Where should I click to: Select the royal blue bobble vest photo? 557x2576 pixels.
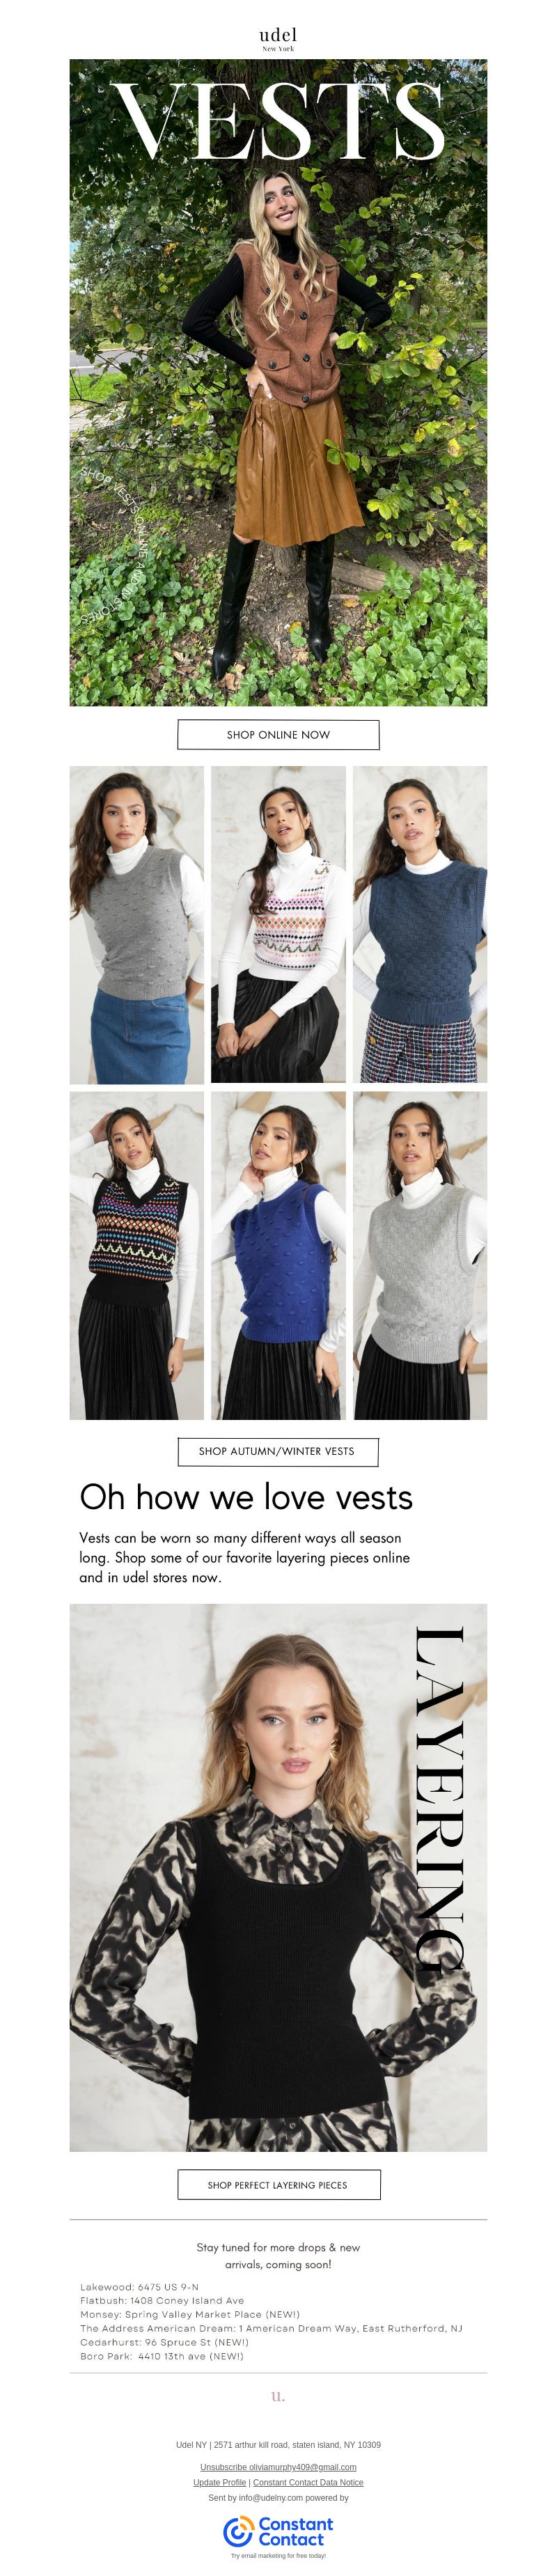[278, 1255]
